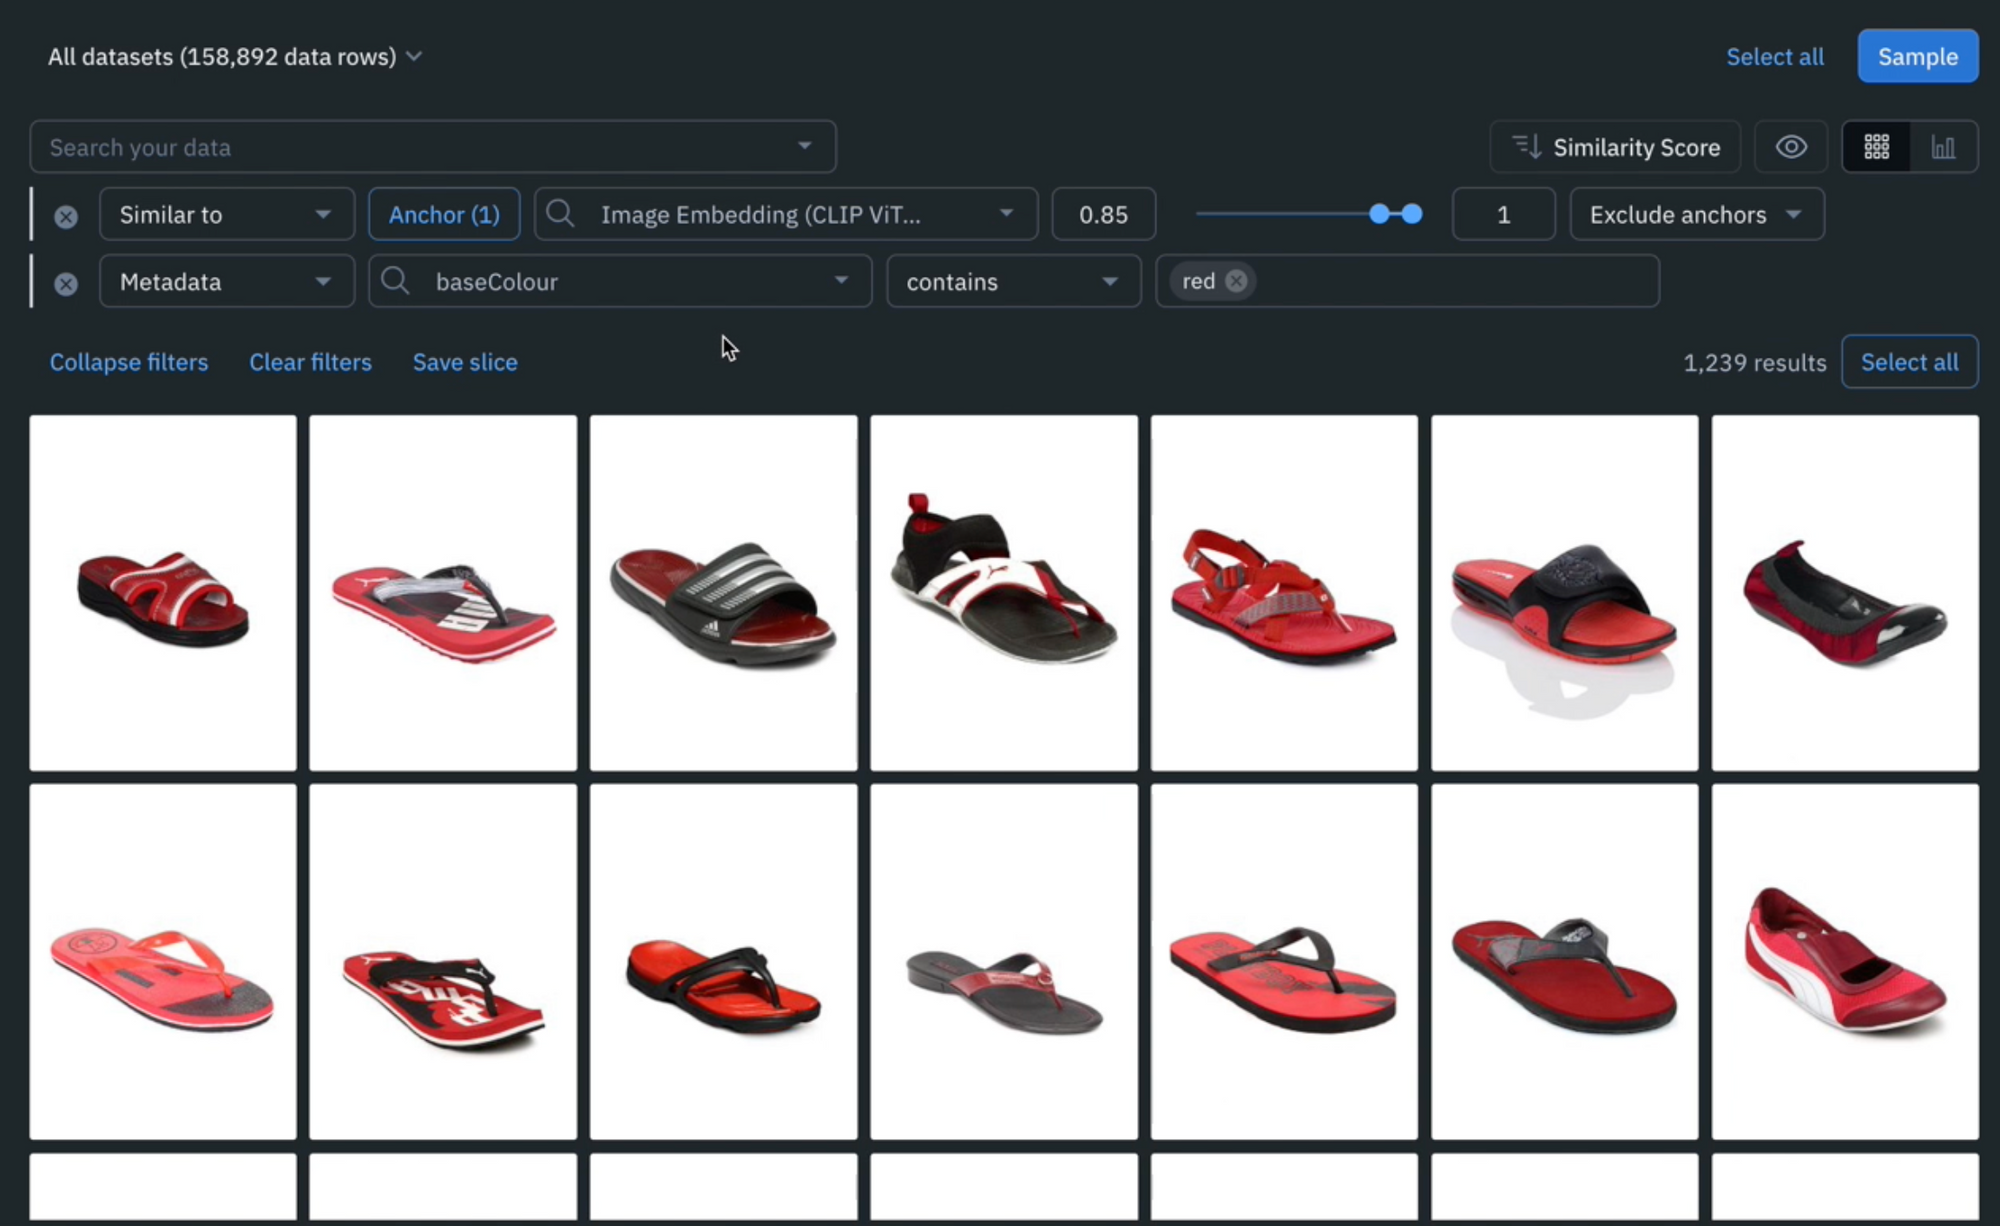Image resolution: width=2000 pixels, height=1226 pixels.
Task: Click search icon in baseColour field
Action: (x=395, y=281)
